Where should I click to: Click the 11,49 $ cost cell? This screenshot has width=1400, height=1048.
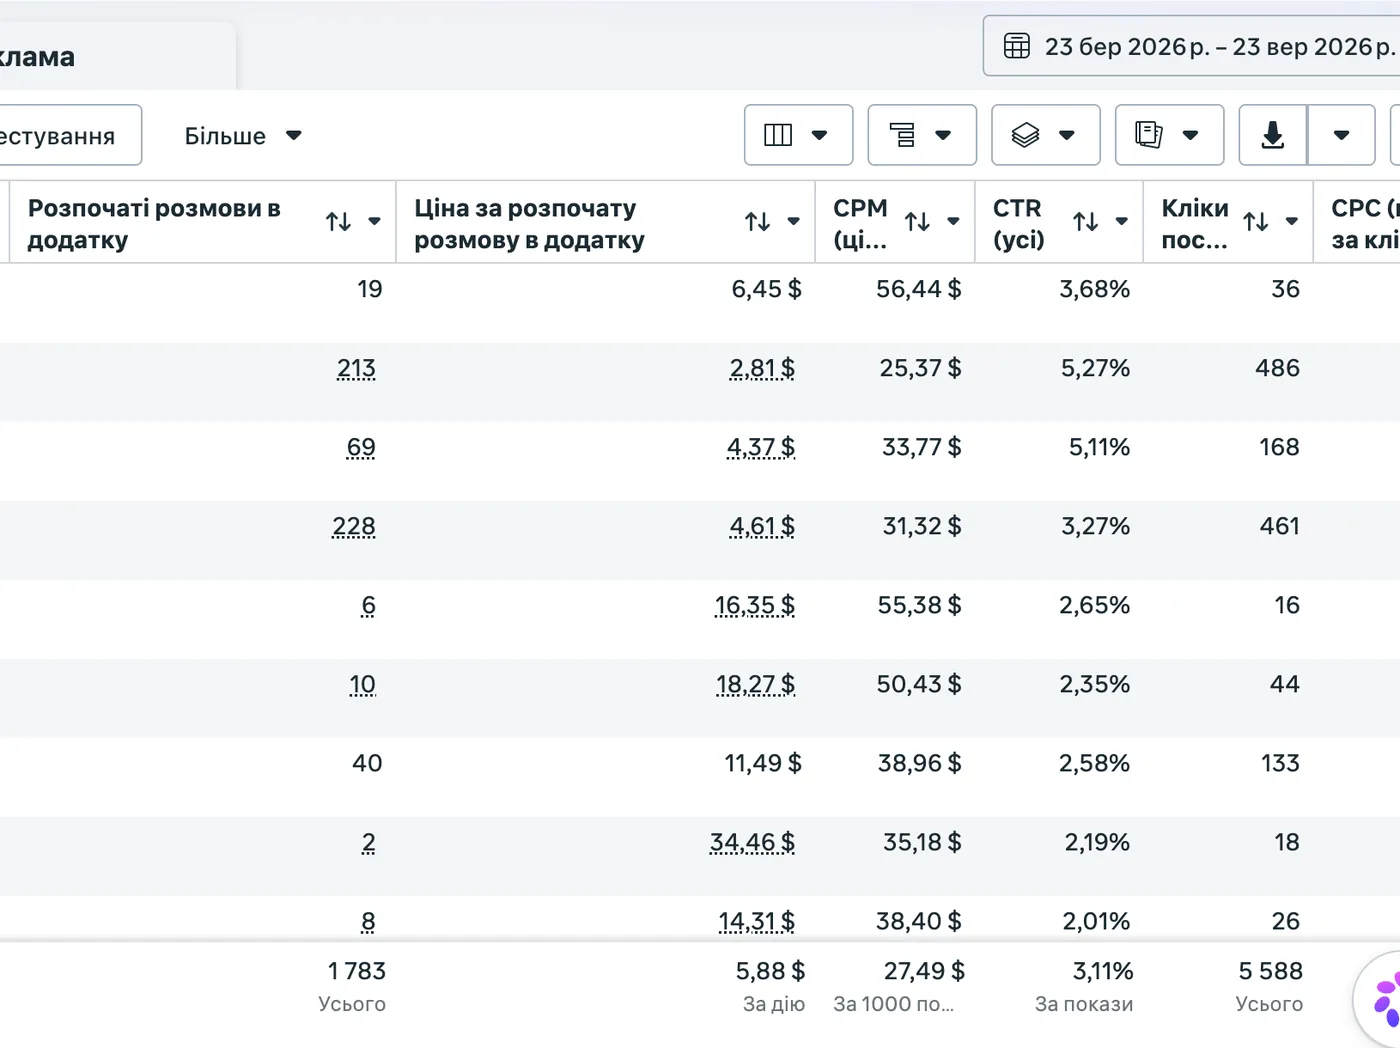(763, 763)
